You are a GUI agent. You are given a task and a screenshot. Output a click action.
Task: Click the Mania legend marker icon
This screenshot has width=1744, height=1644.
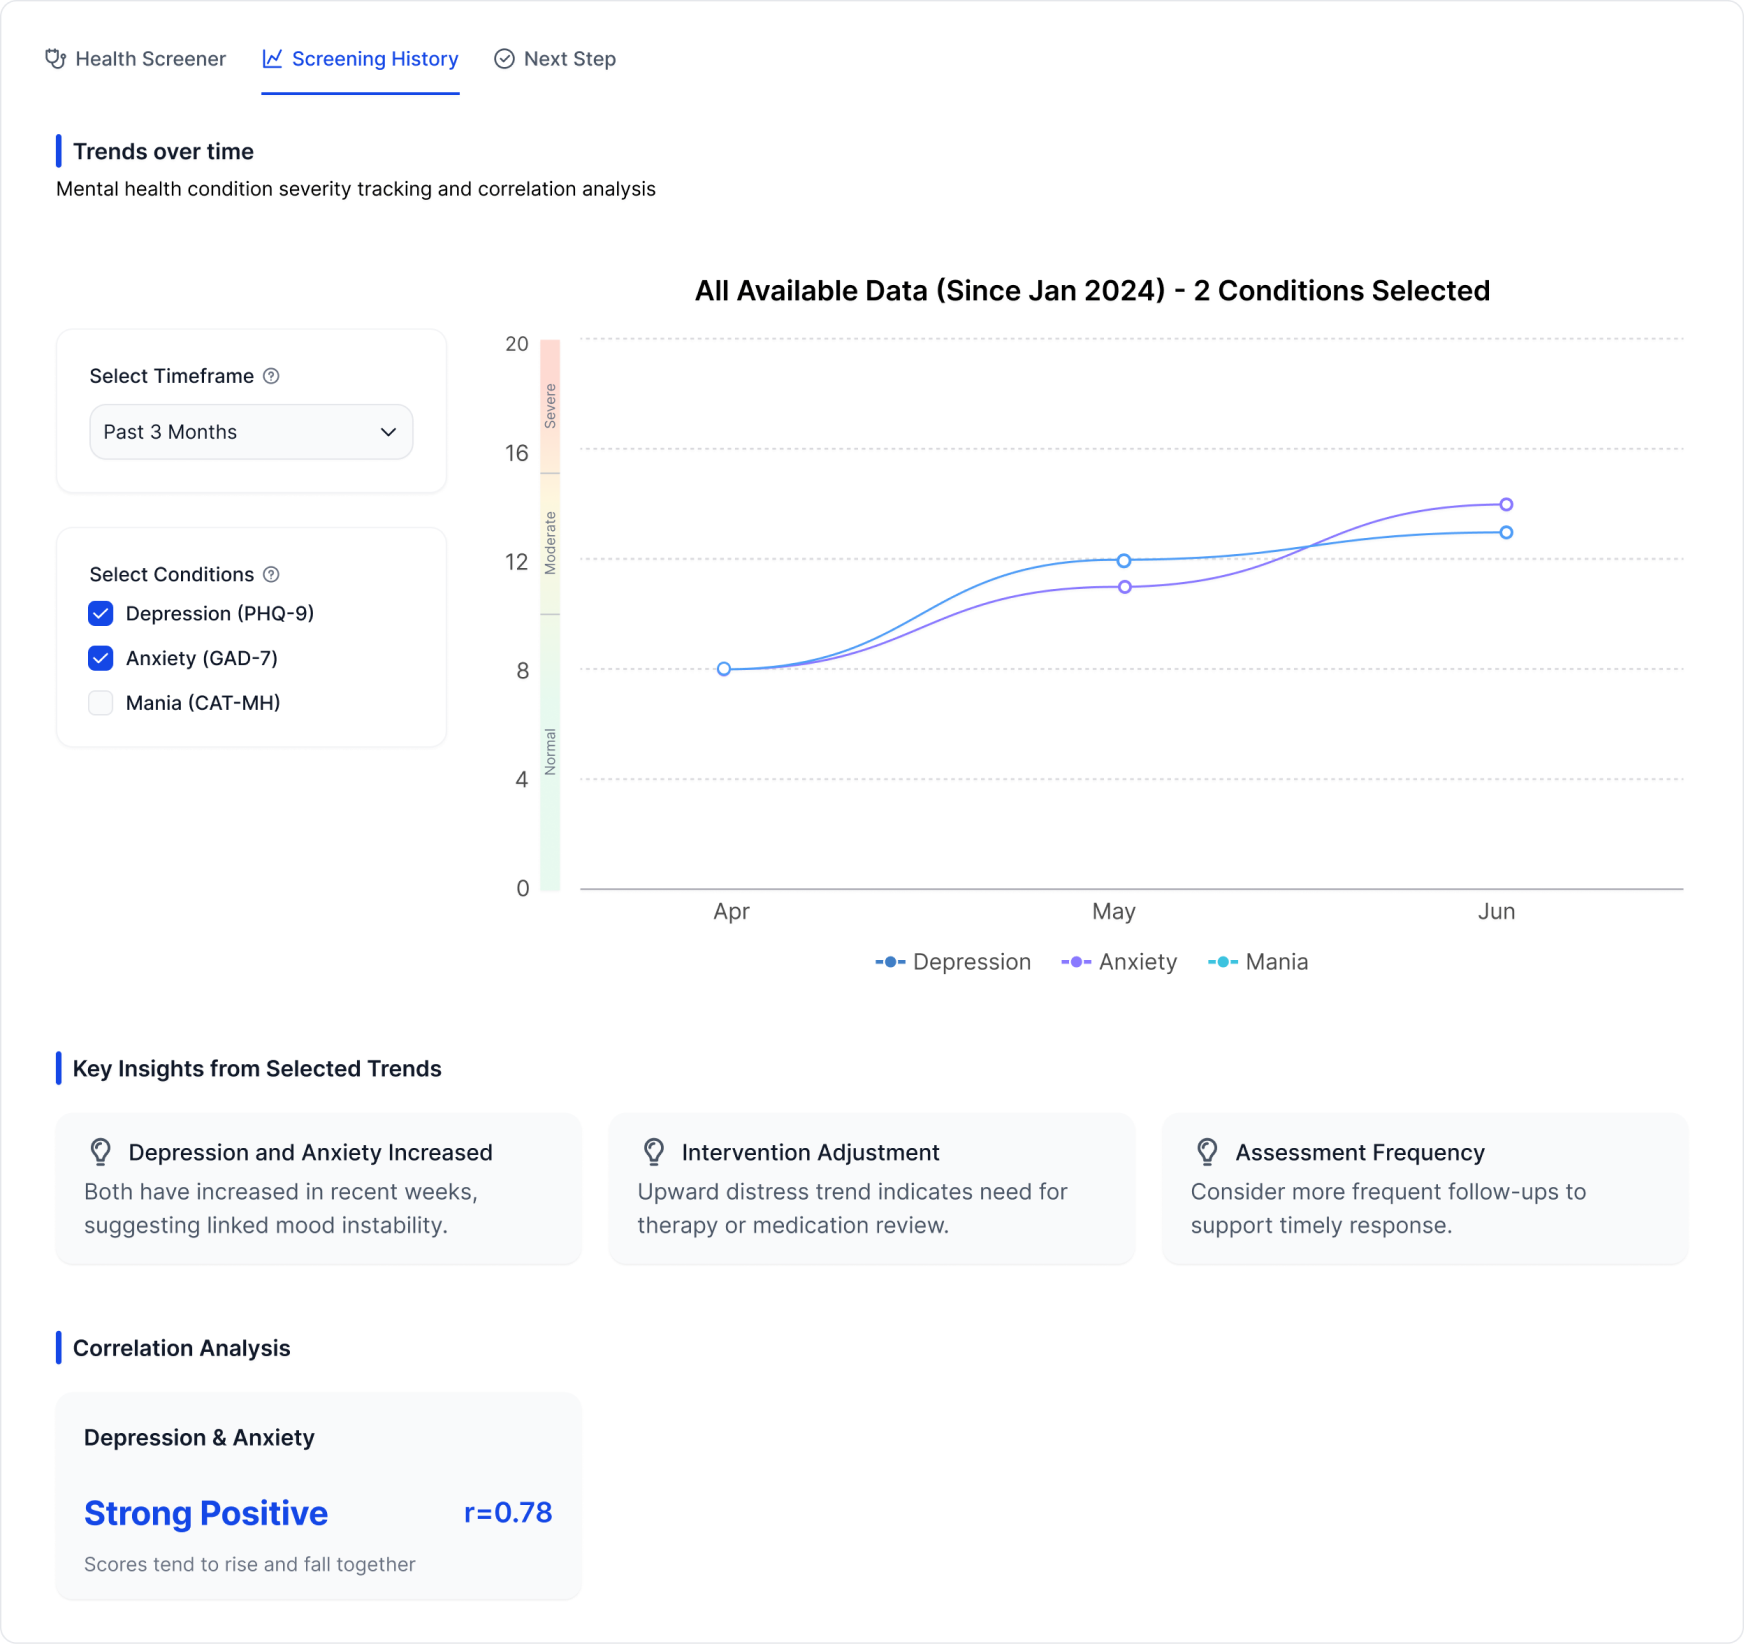[1223, 962]
